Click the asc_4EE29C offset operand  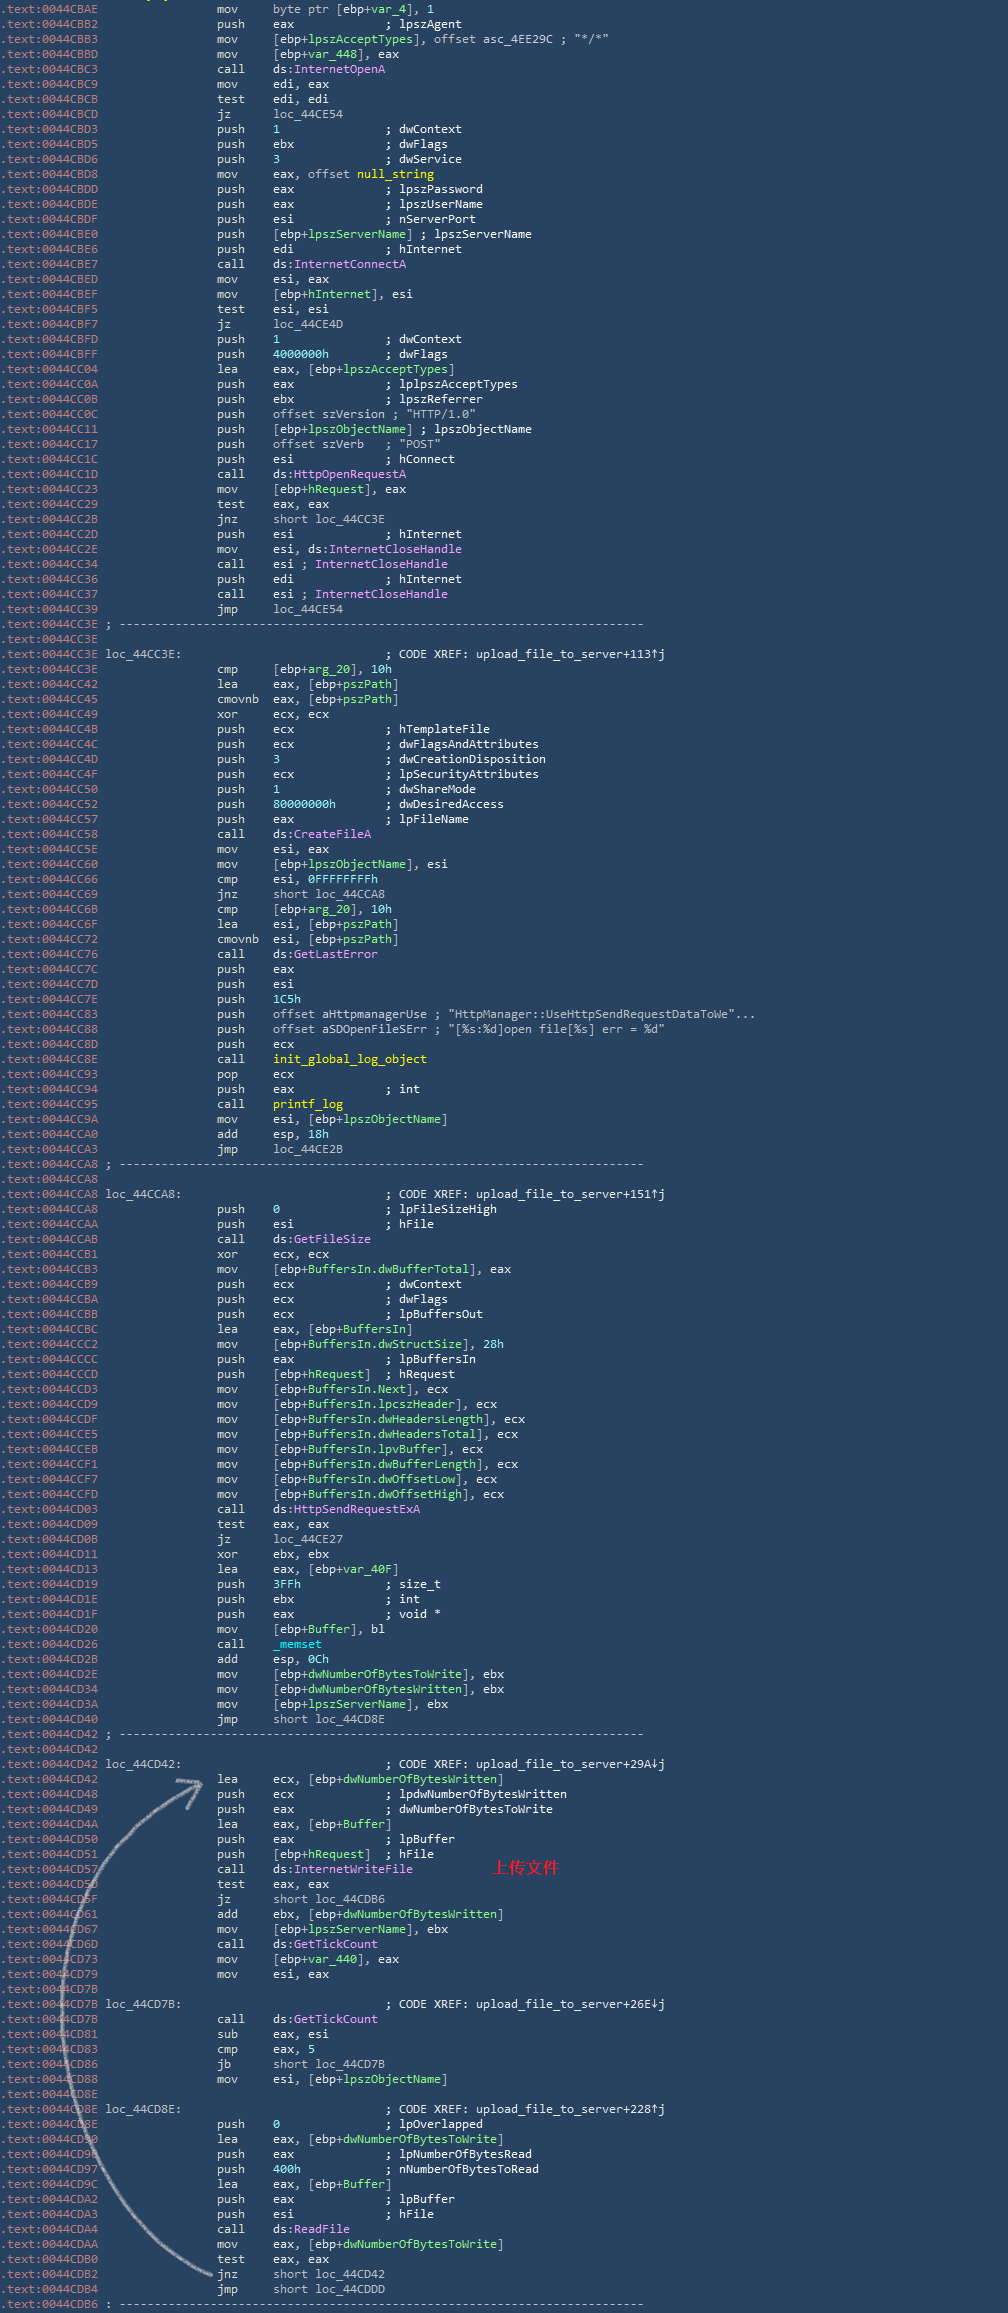click(510, 39)
